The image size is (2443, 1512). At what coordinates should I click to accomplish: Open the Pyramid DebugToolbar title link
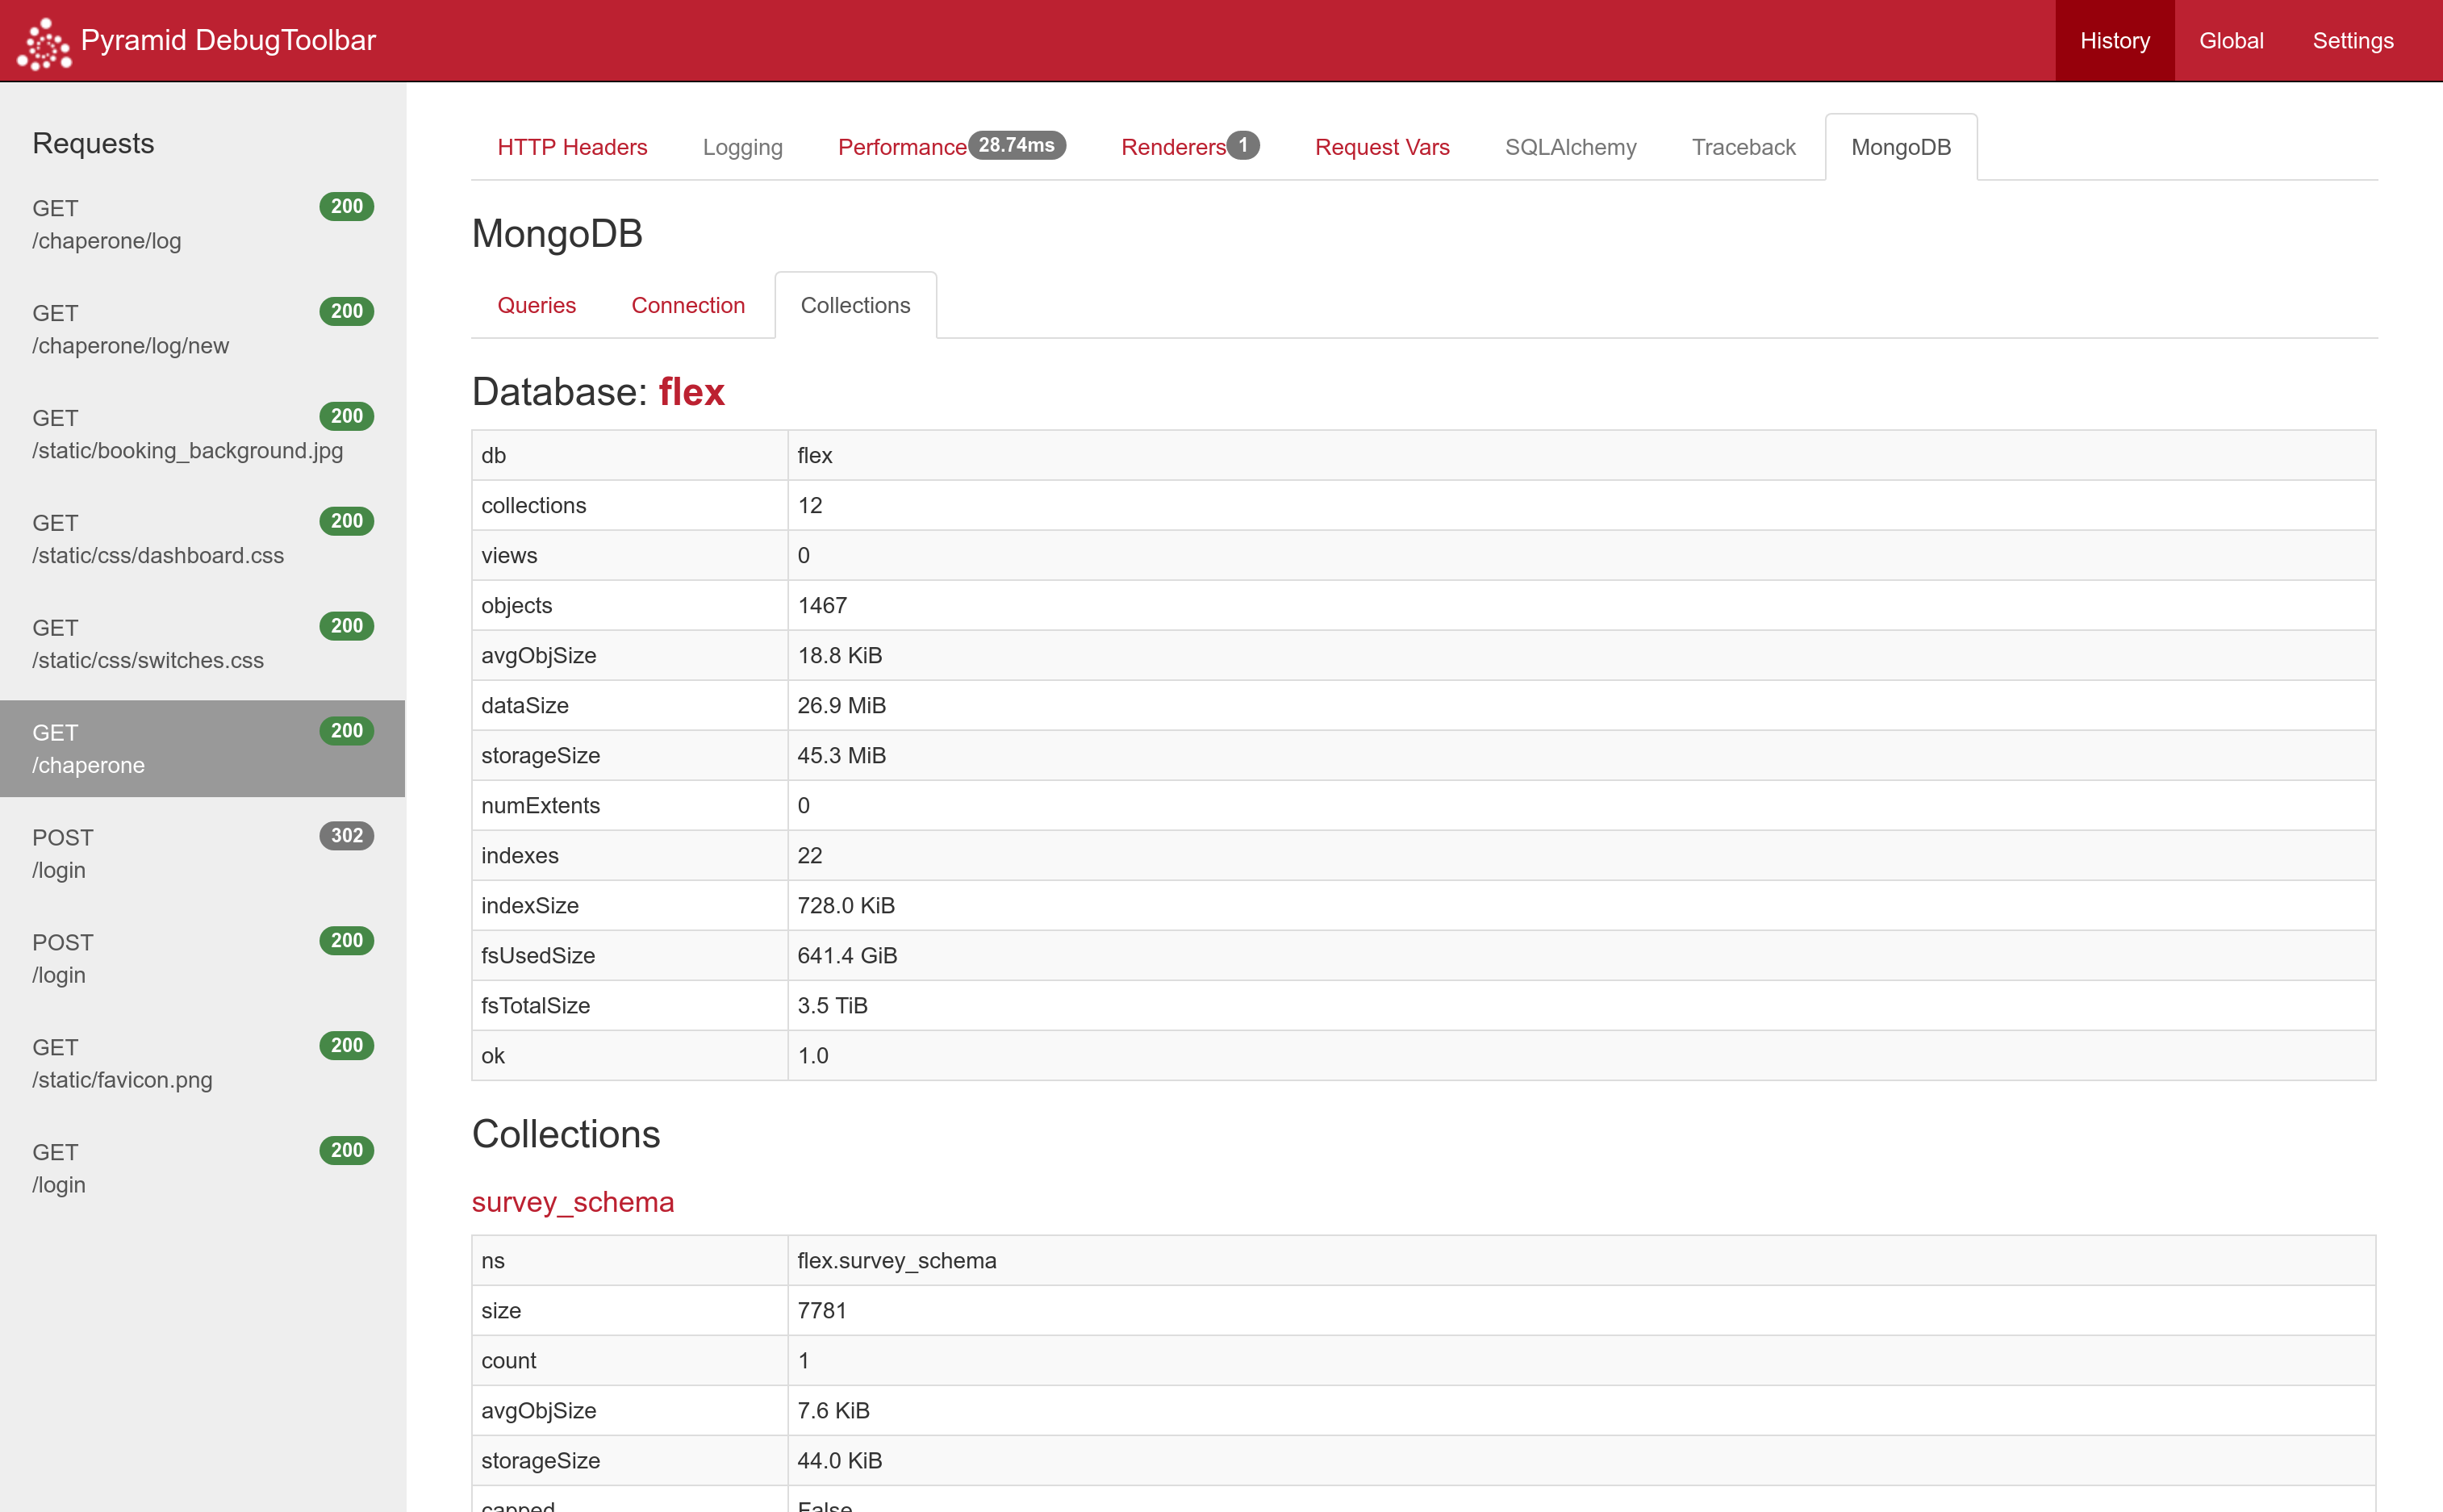pyautogui.click(x=228, y=40)
